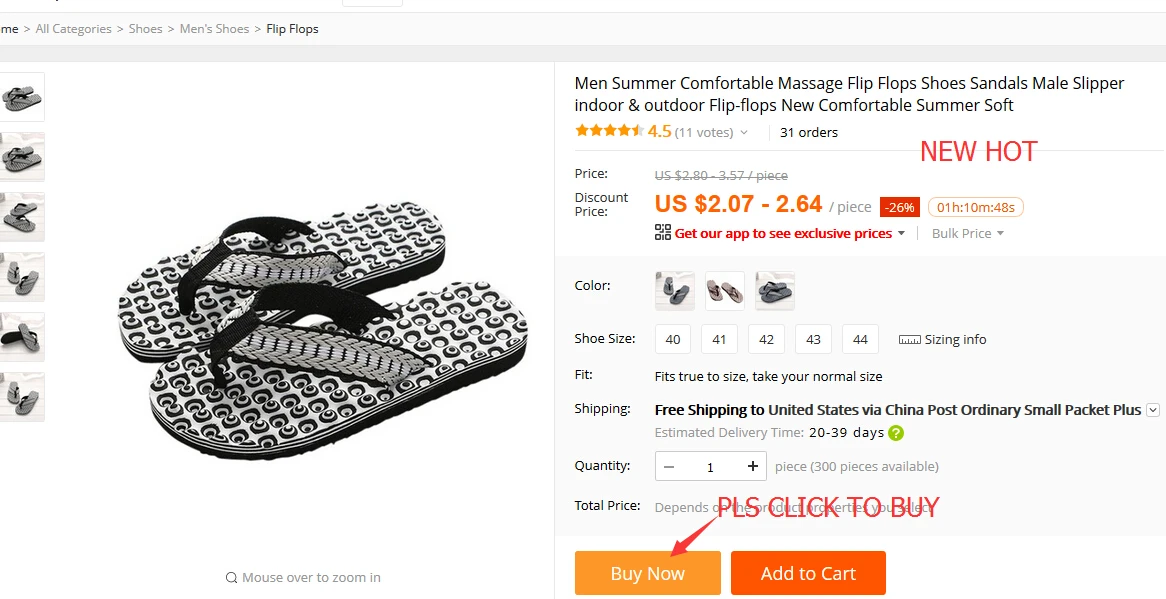
Task: Click the Add to Cart button
Action: pos(808,573)
